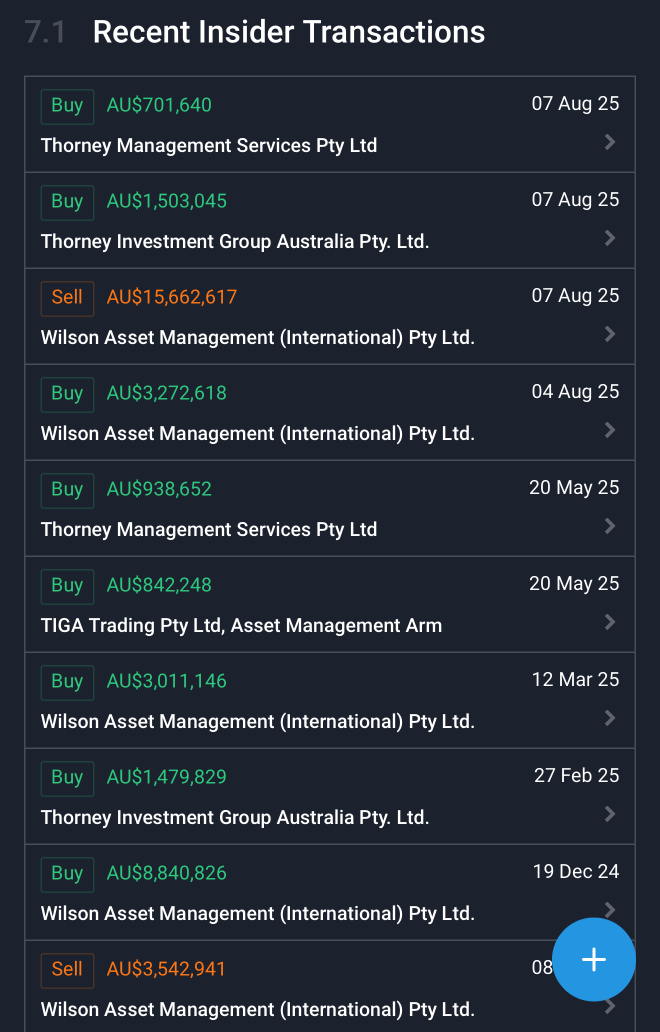Click the 19 Dec 24 transaction date
This screenshot has width=660, height=1032.
(x=576, y=872)
